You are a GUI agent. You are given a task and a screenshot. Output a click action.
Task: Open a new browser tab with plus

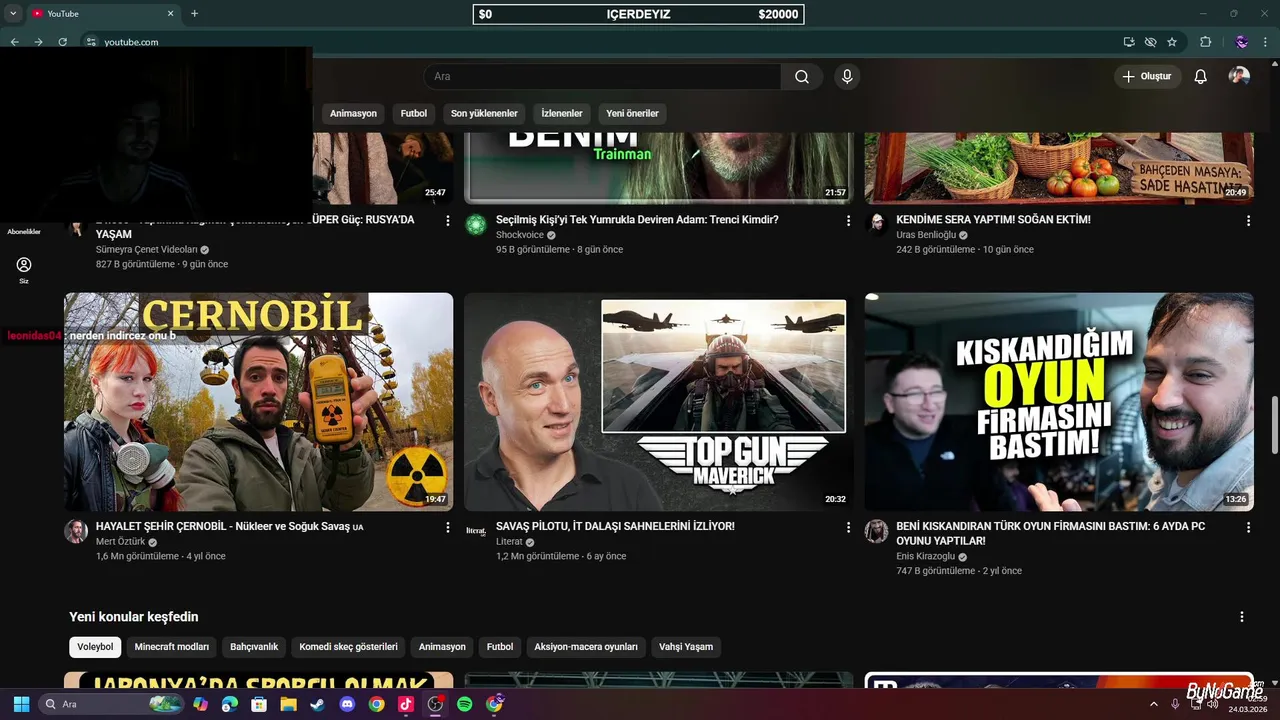coord(194,14)
